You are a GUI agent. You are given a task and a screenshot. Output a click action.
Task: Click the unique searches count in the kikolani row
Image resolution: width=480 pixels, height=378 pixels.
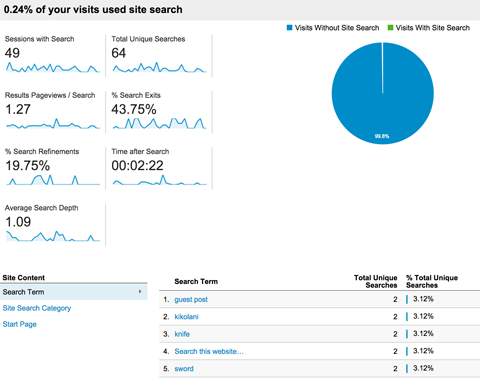(x=395, y=317)
